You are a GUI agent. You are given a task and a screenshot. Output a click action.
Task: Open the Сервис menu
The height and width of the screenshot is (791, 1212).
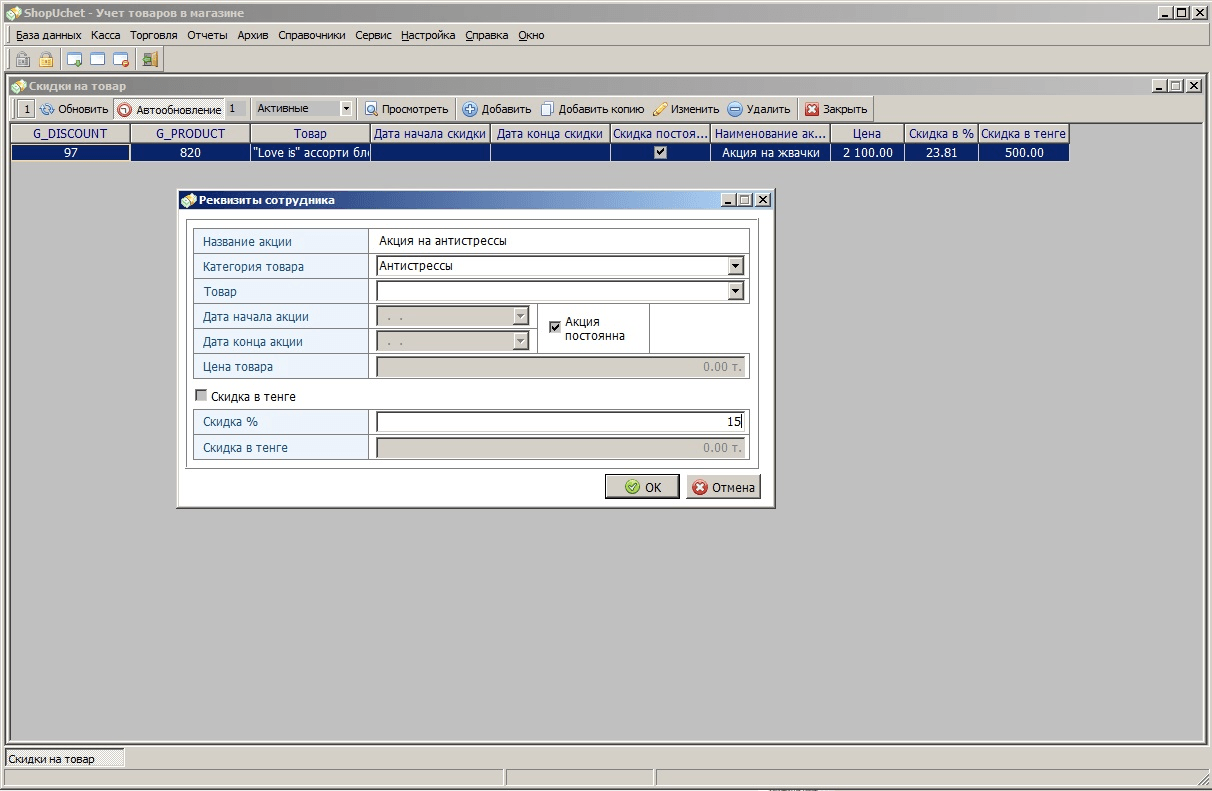pos(374,35)
